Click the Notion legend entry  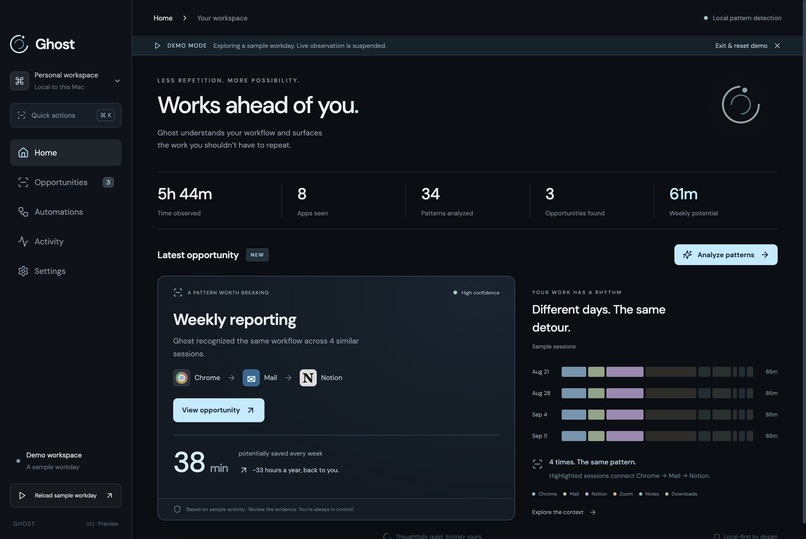pyautogui.click(x=596, y=494)
